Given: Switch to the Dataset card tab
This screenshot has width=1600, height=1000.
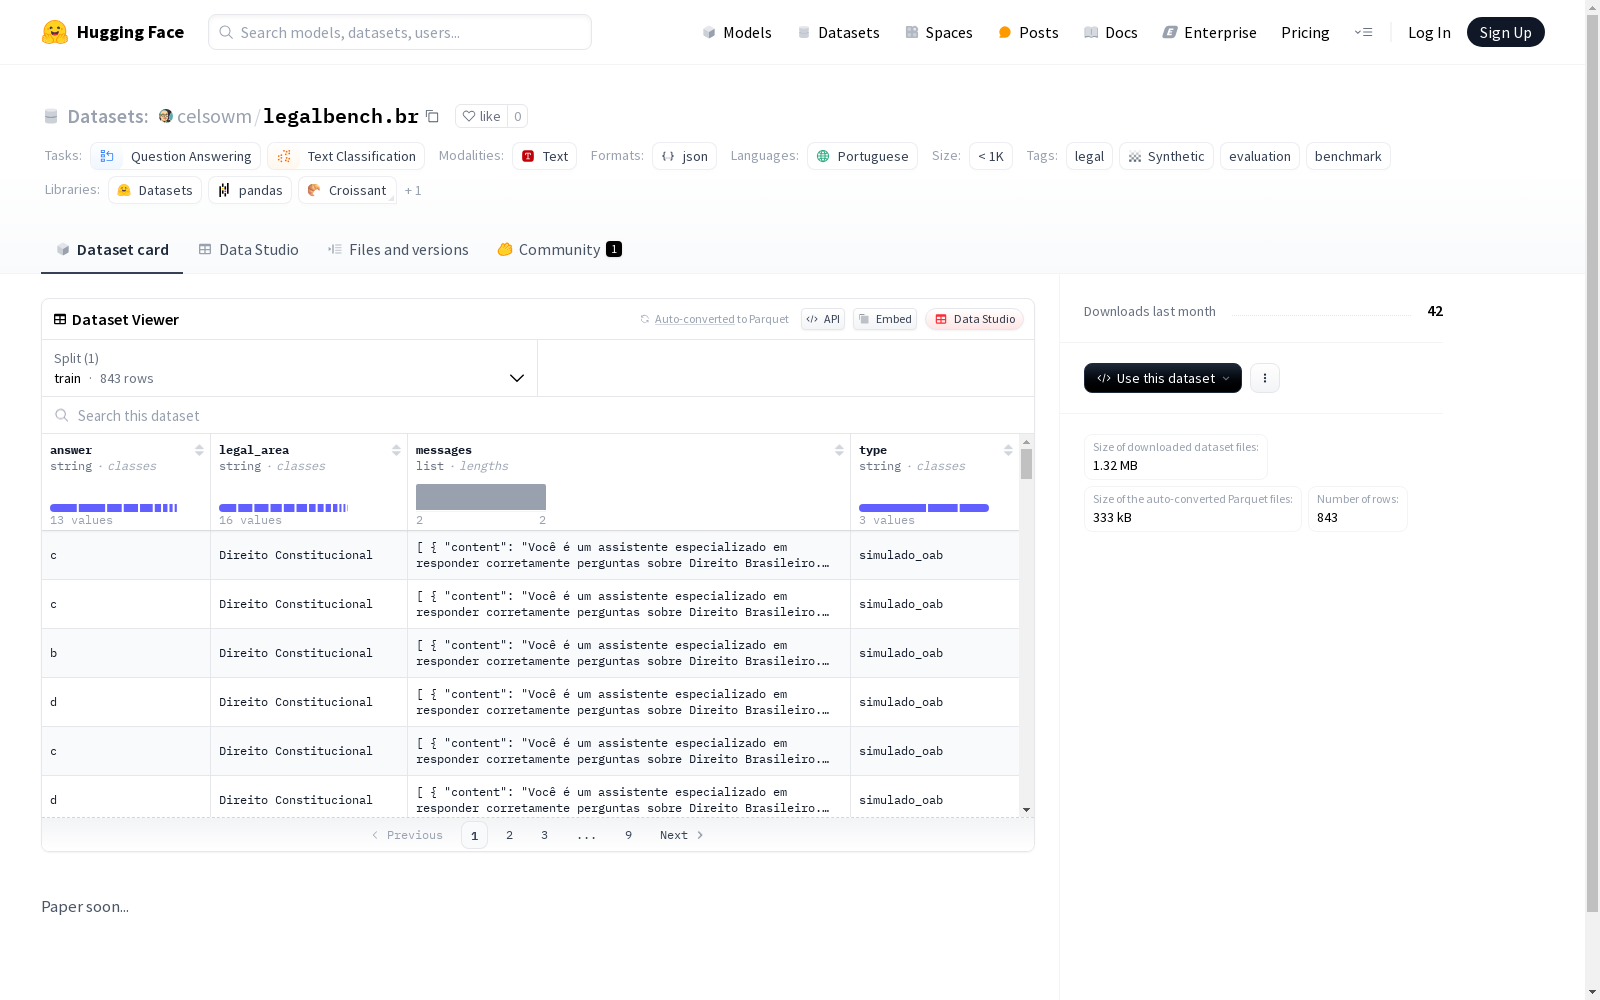Looking at the screenshot, I should 112,250.
